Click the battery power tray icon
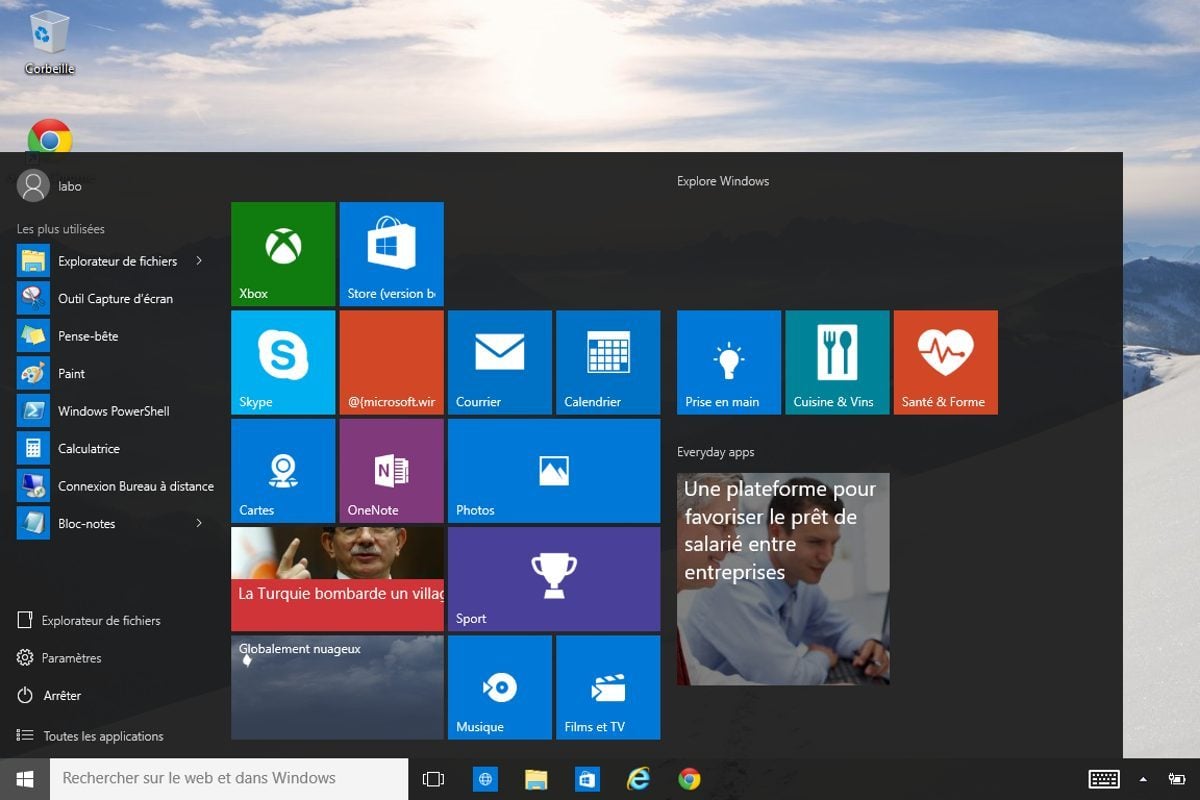The height and width of the screenshot is (800, 1200). [x=1177, y=779]
